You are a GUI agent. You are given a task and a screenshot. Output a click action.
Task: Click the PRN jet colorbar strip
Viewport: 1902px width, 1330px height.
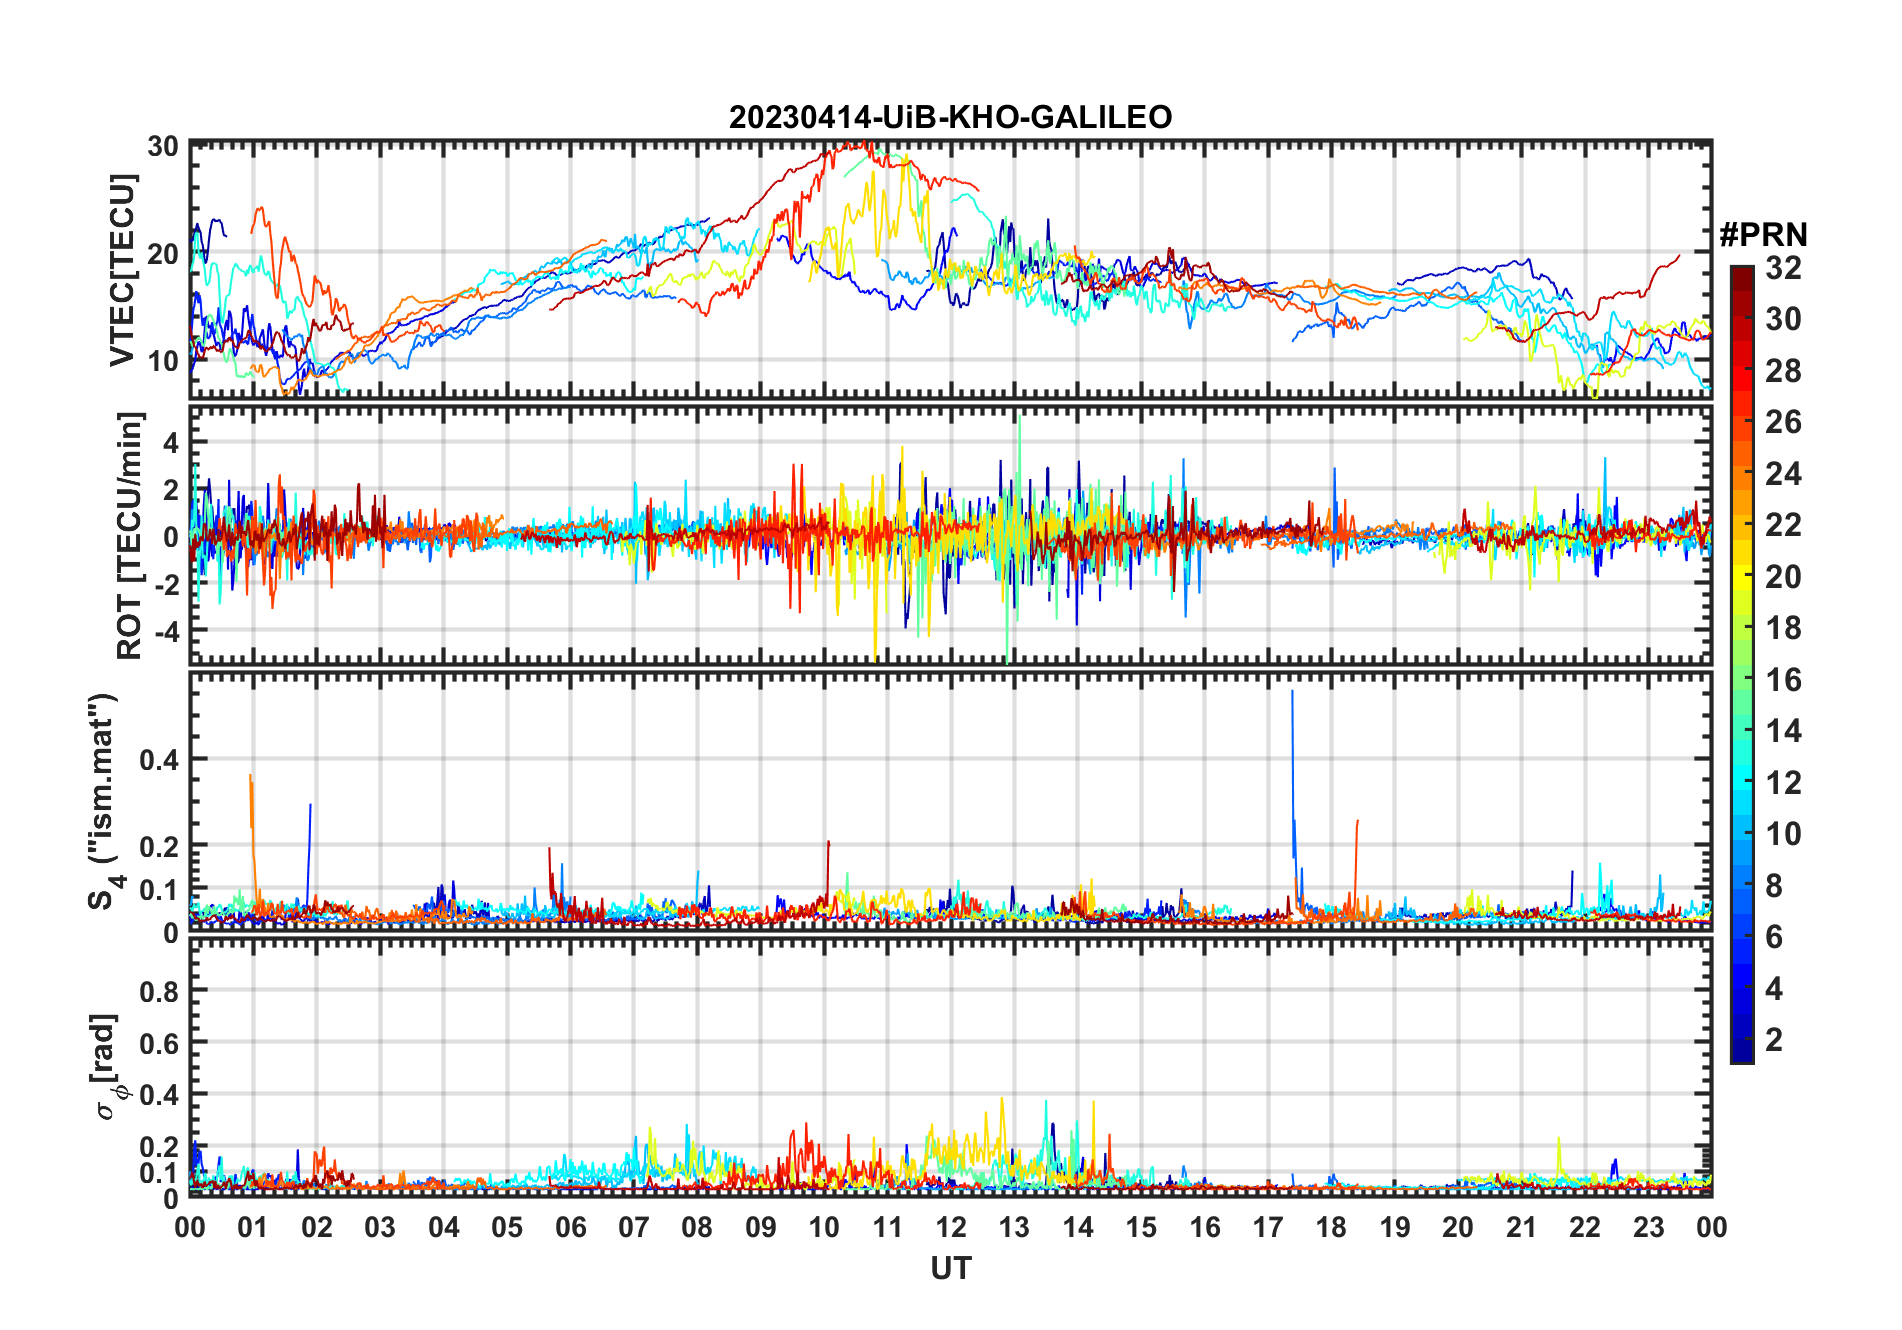[1741, 664]
